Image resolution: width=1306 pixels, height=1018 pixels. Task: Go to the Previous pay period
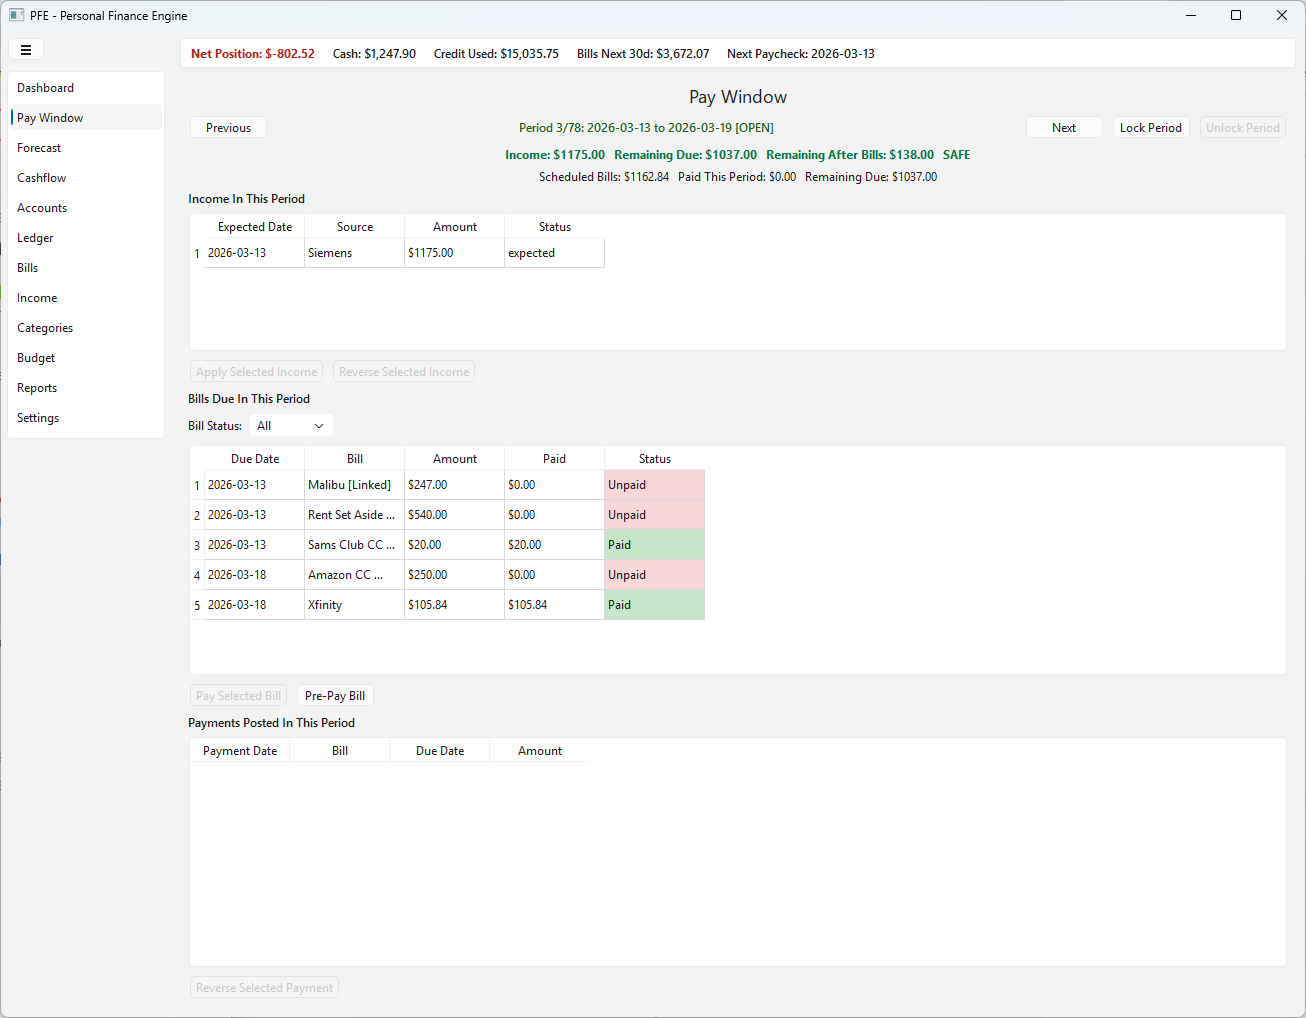point(228,127)
